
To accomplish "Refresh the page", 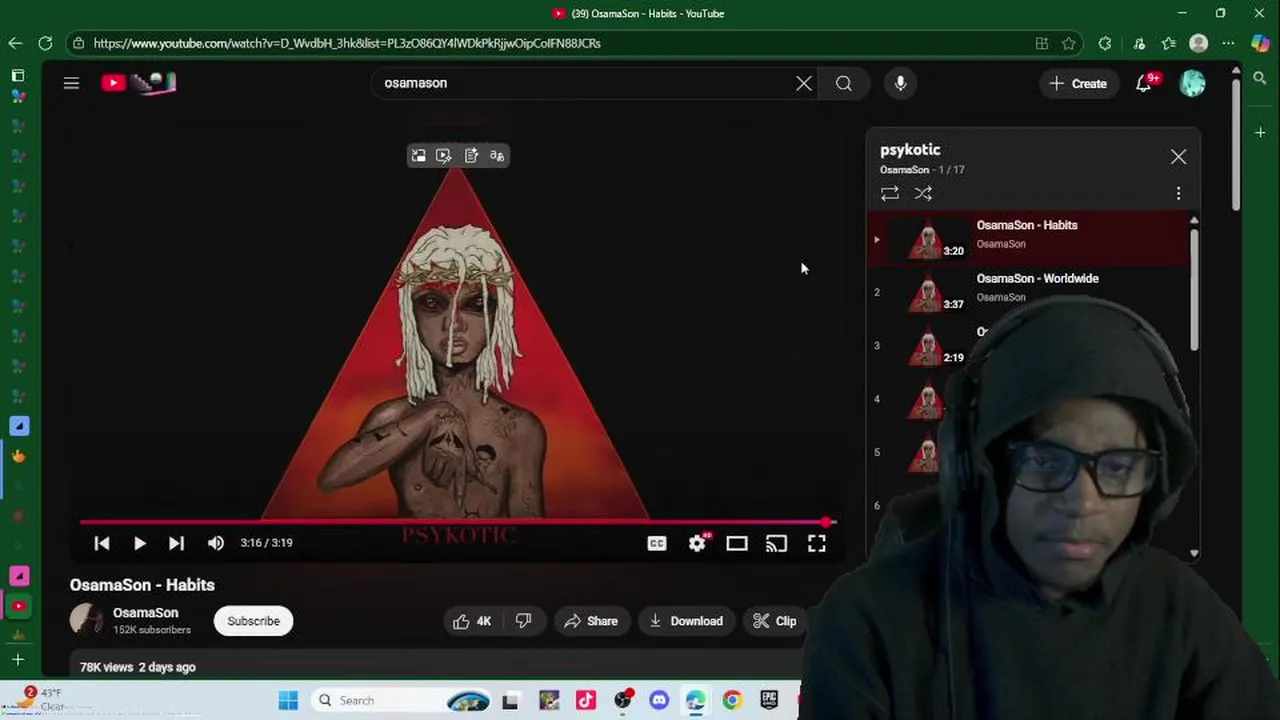I will pos(45,43).
